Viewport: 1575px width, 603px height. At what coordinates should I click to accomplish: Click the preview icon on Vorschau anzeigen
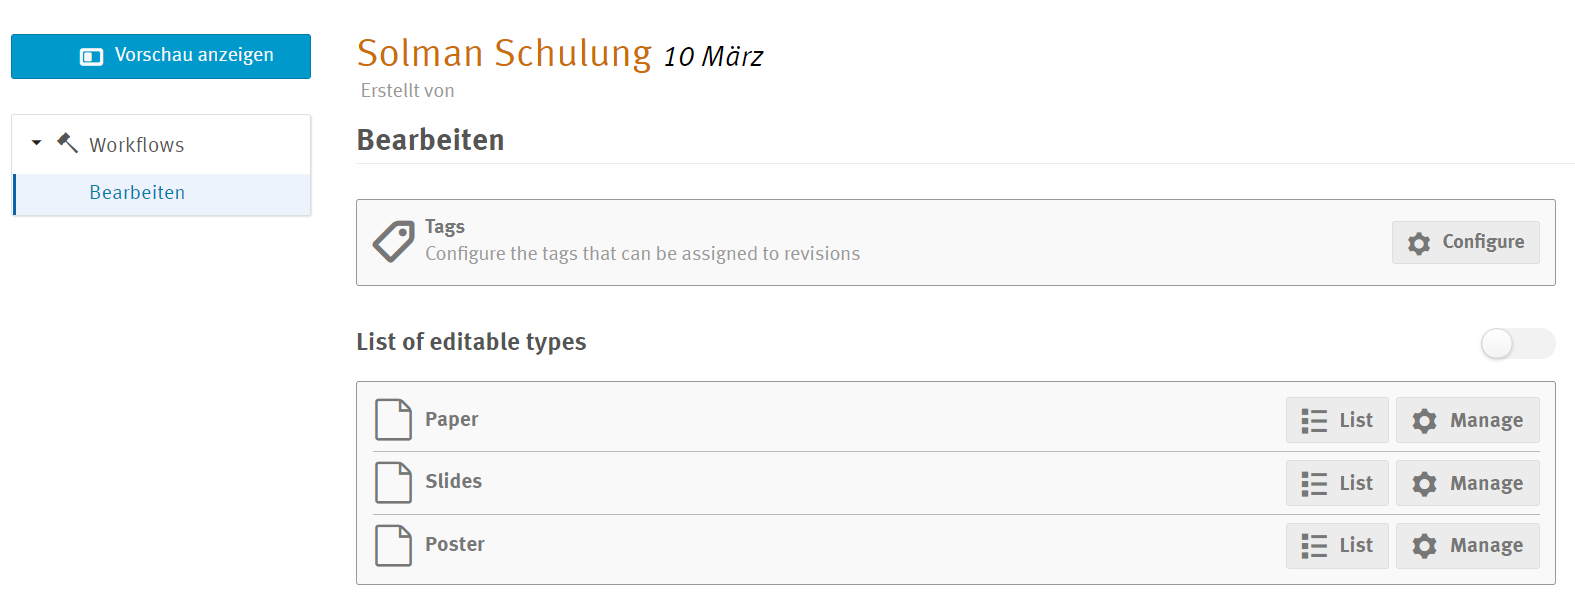tap(92, 57)
